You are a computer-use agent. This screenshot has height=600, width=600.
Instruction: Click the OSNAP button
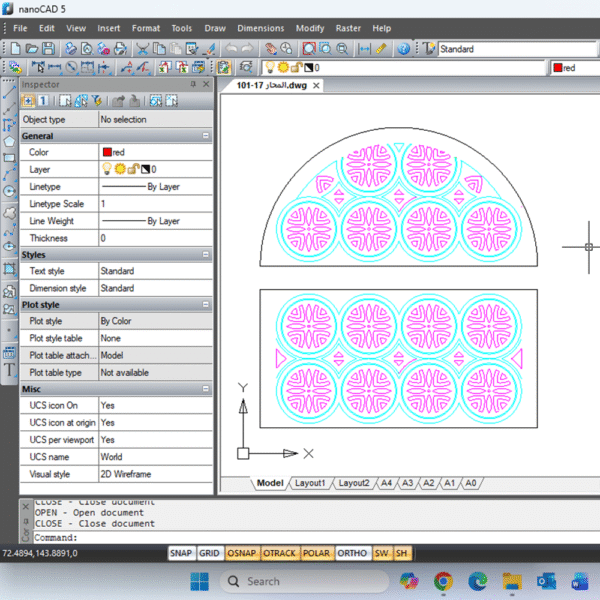pyautogui.click(x=241, y=553)
